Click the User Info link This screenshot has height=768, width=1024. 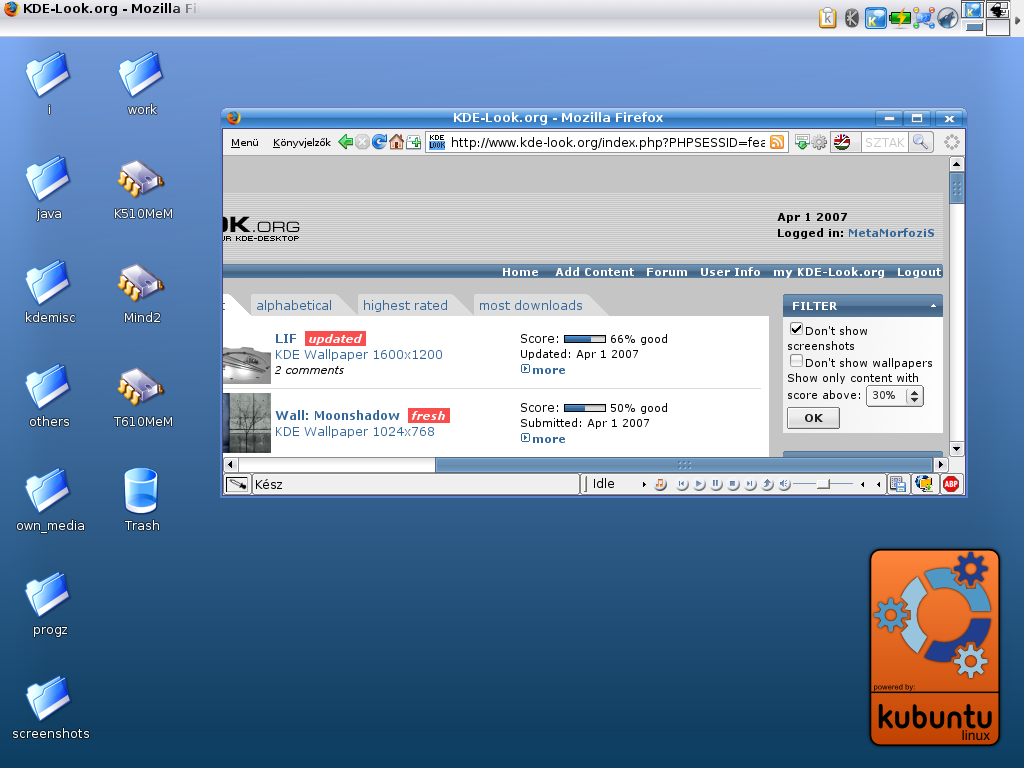[x=730, y=272]
